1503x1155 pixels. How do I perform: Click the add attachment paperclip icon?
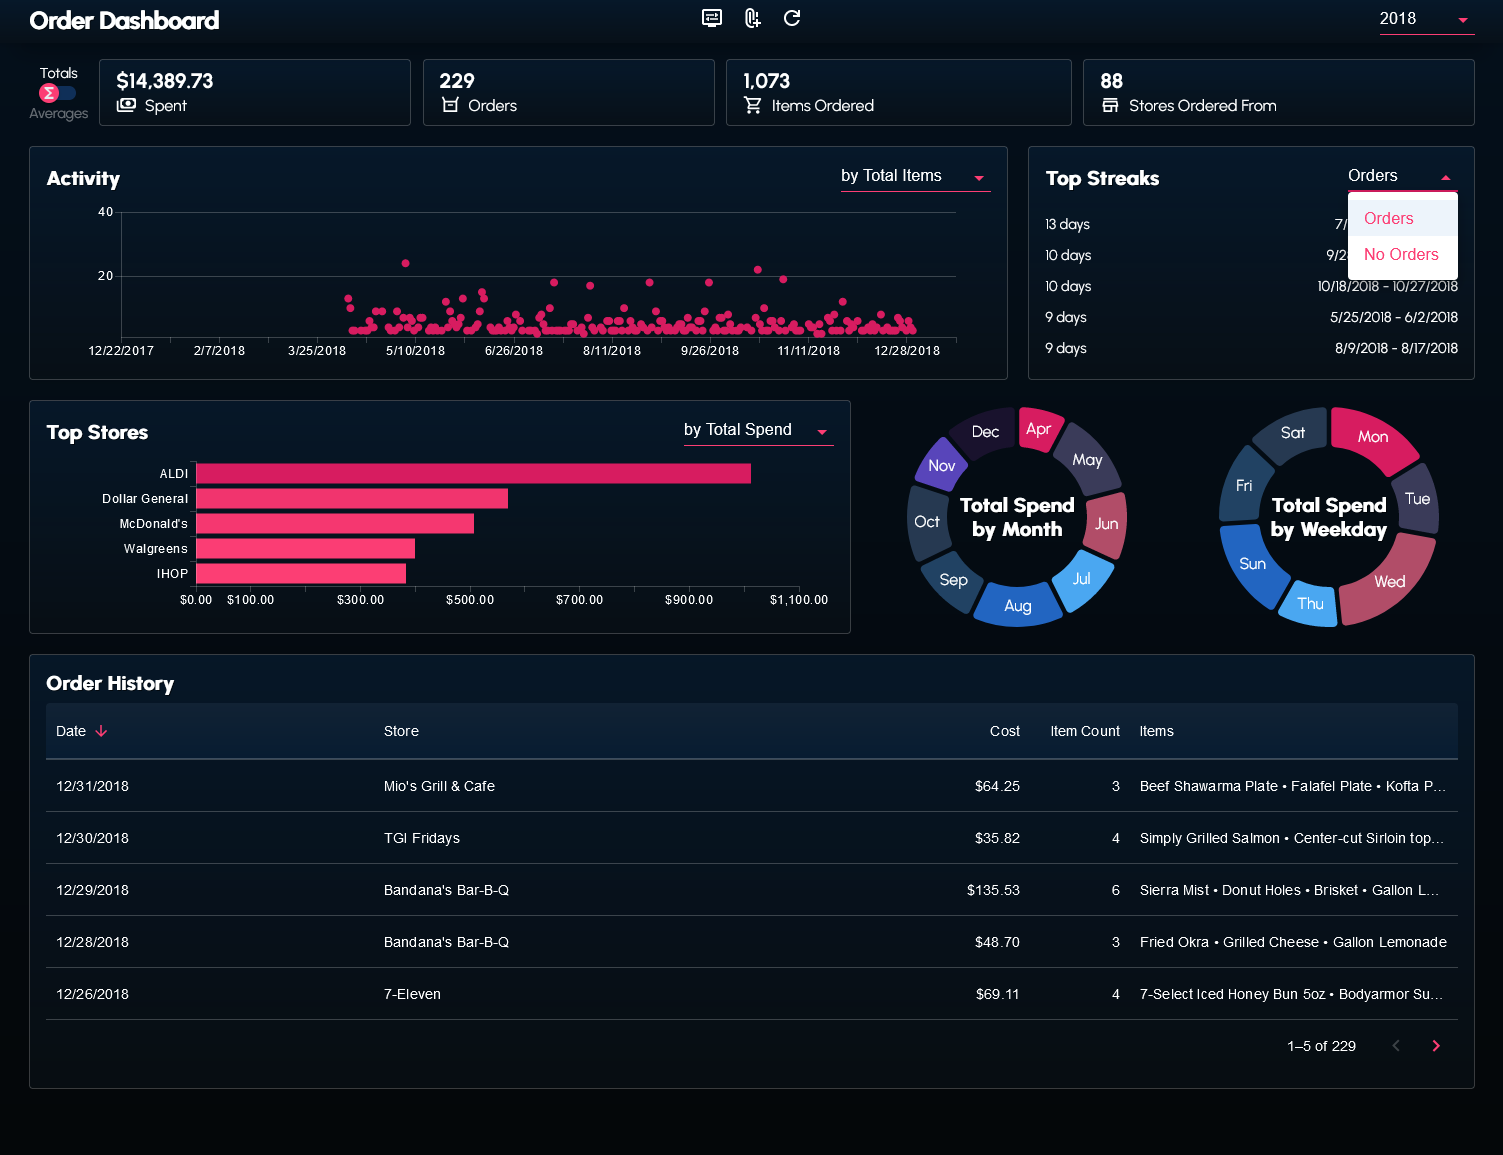click(x=752, y=18)
